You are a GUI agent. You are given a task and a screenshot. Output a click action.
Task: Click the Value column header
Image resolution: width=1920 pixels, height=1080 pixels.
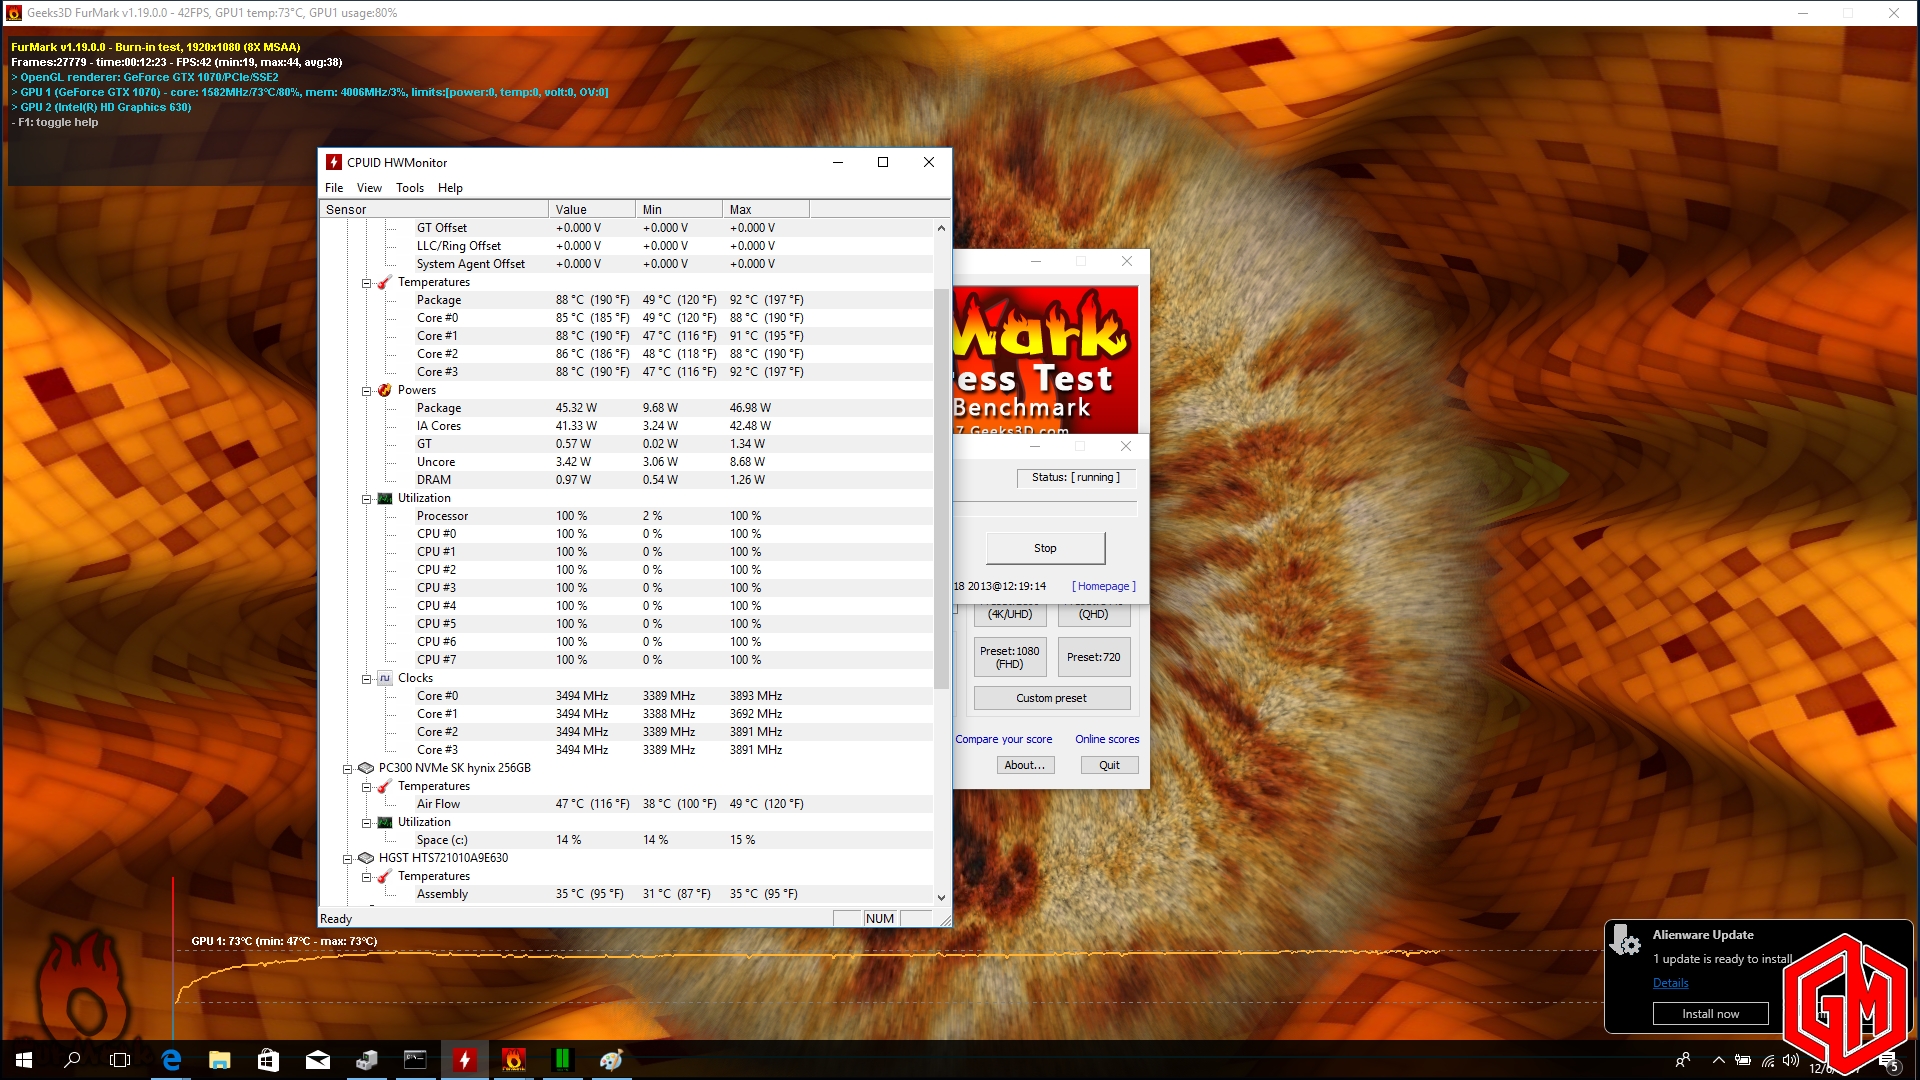coord(592,209)
